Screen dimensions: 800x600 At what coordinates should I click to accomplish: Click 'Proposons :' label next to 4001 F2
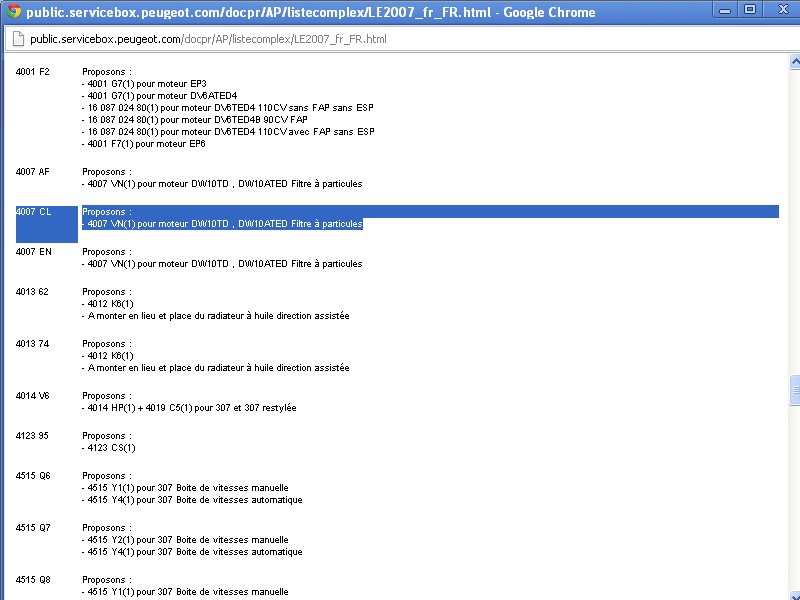pos(107,72)
